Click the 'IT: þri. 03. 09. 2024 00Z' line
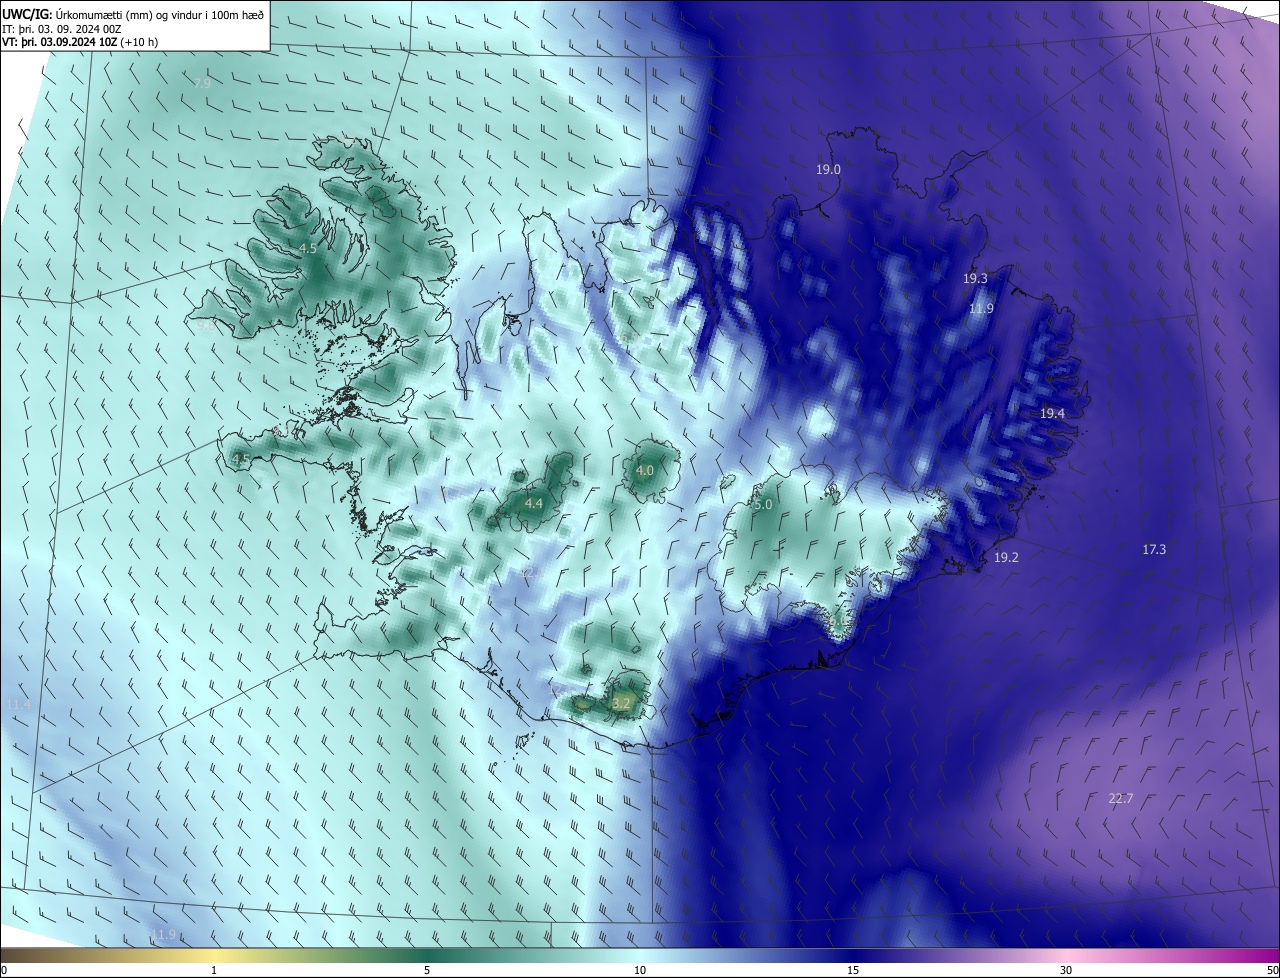Viewport: 1280px width, 978px height. (x=62, y=28)
